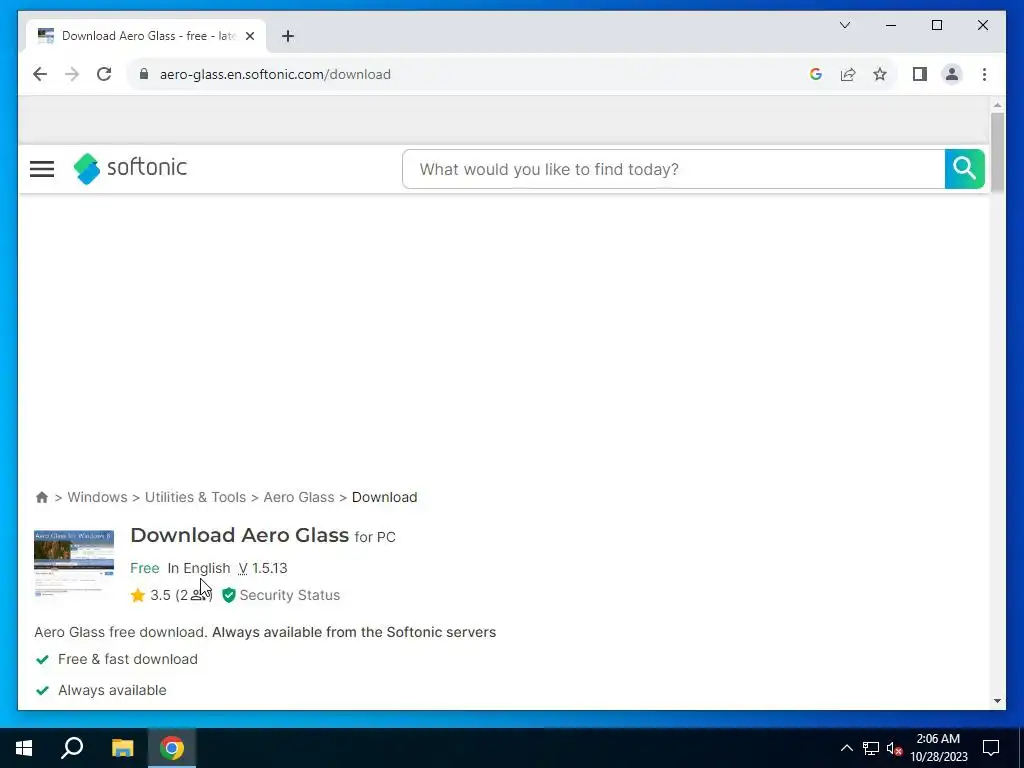Click the 'Always available' text
This screenshot has height=768, width=1024.
[x=112, y=690]
